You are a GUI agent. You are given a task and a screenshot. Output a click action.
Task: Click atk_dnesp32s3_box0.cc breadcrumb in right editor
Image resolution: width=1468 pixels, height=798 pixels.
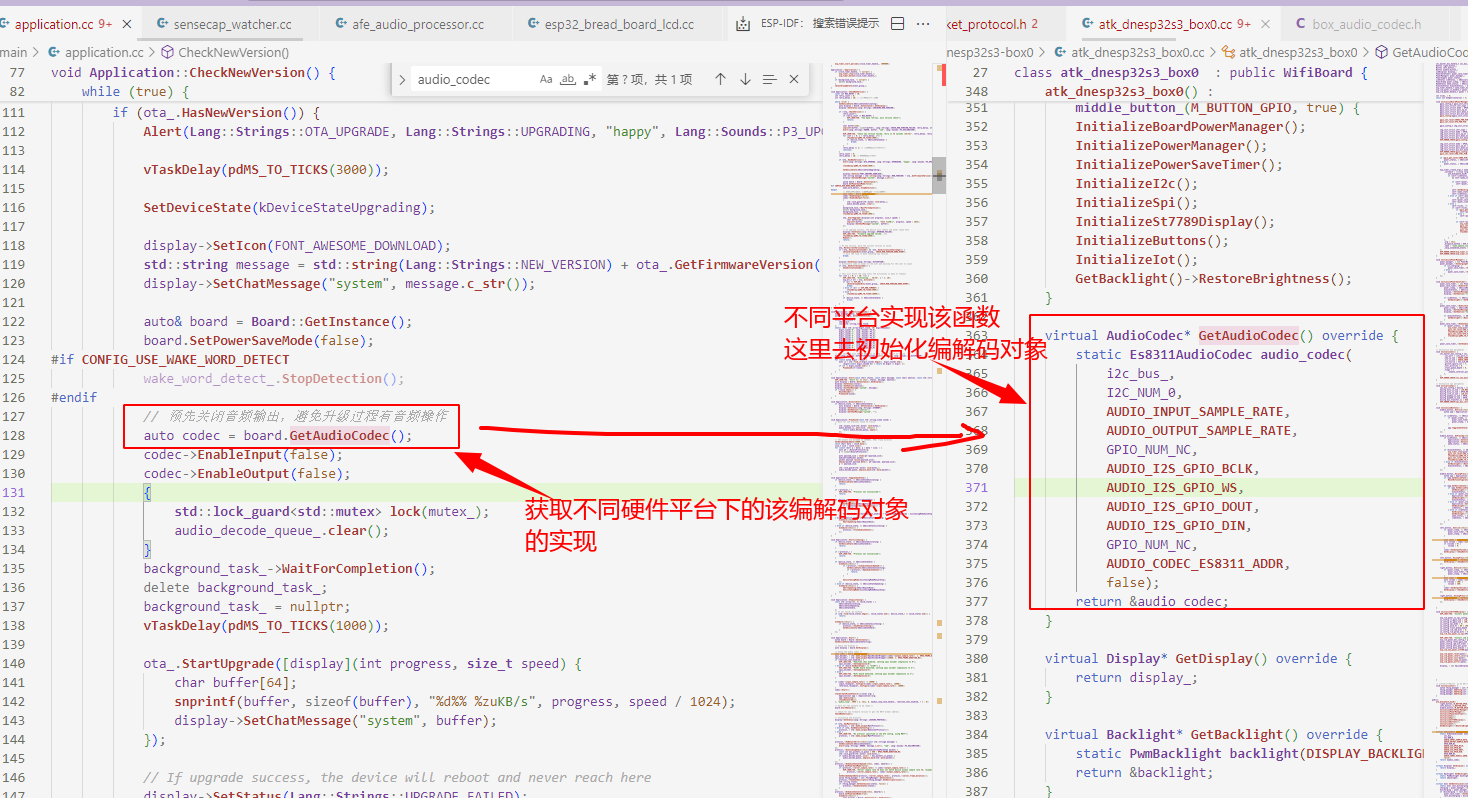[x=1137, y=52]
